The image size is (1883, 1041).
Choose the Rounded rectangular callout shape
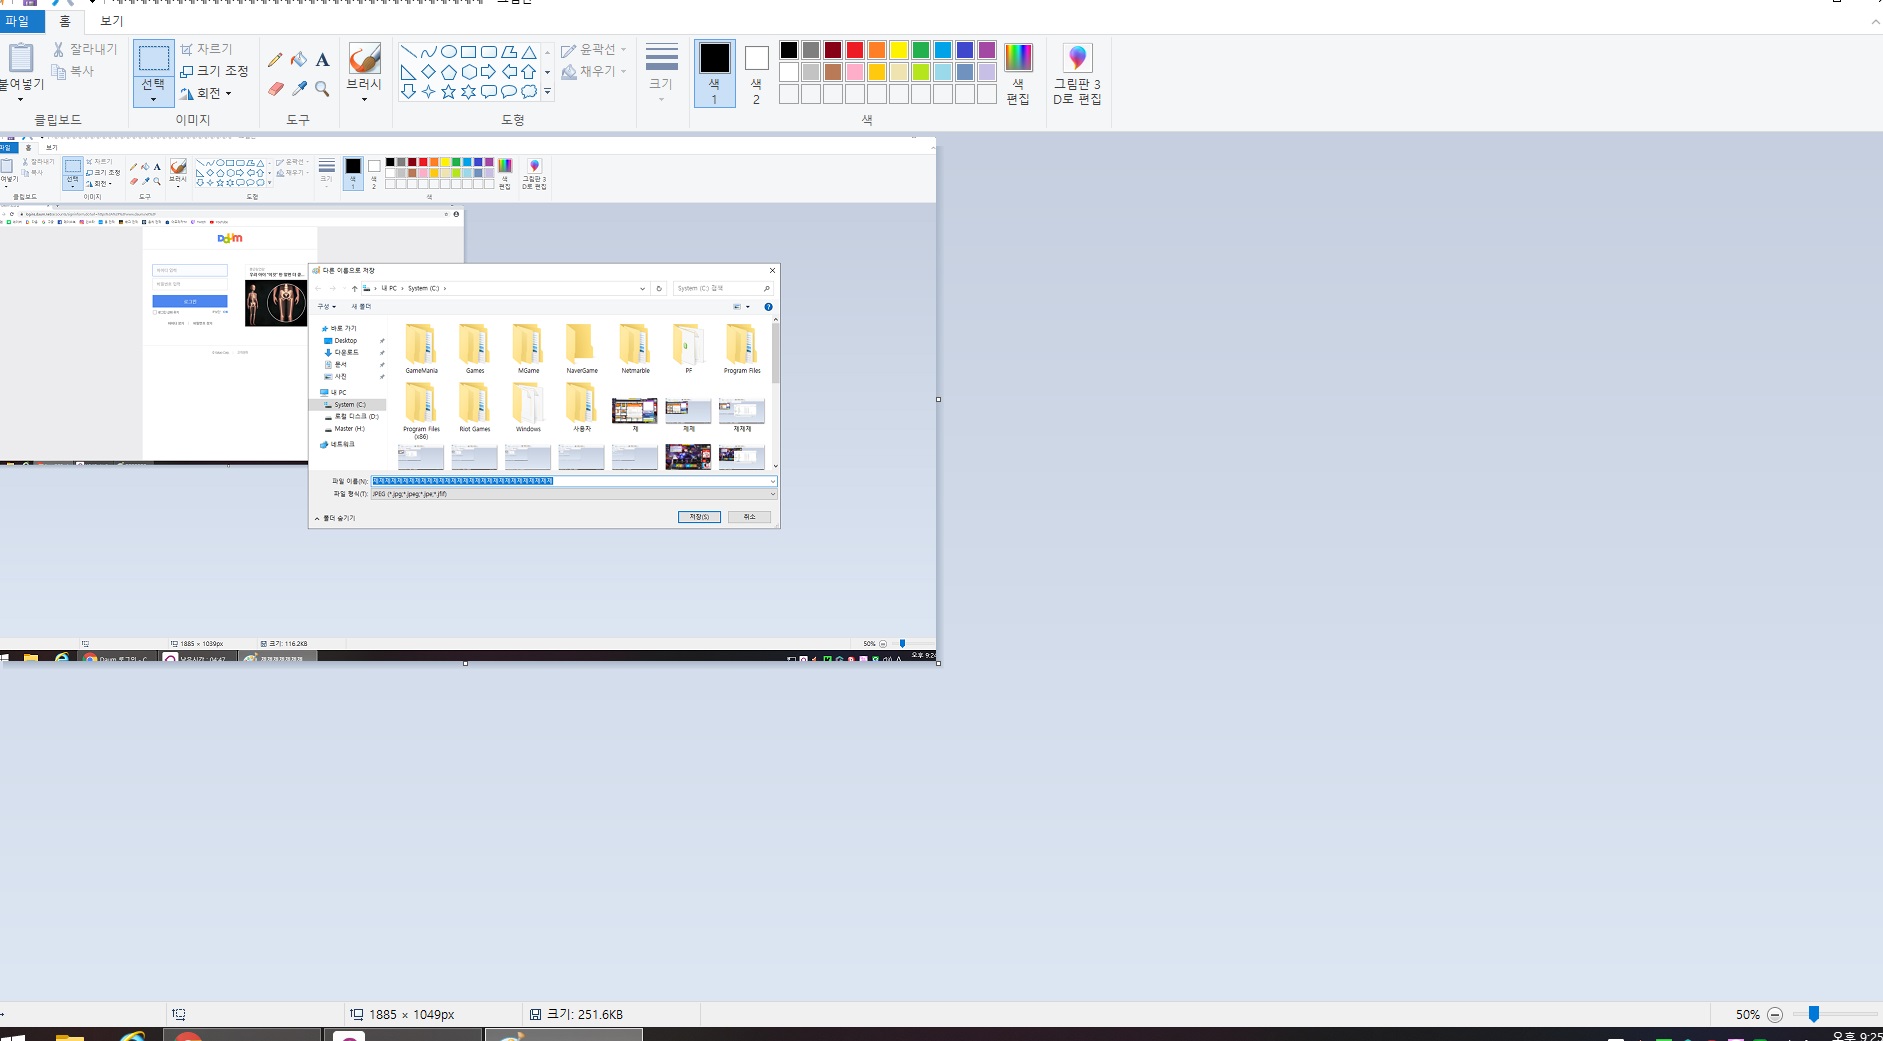[489, 91]
